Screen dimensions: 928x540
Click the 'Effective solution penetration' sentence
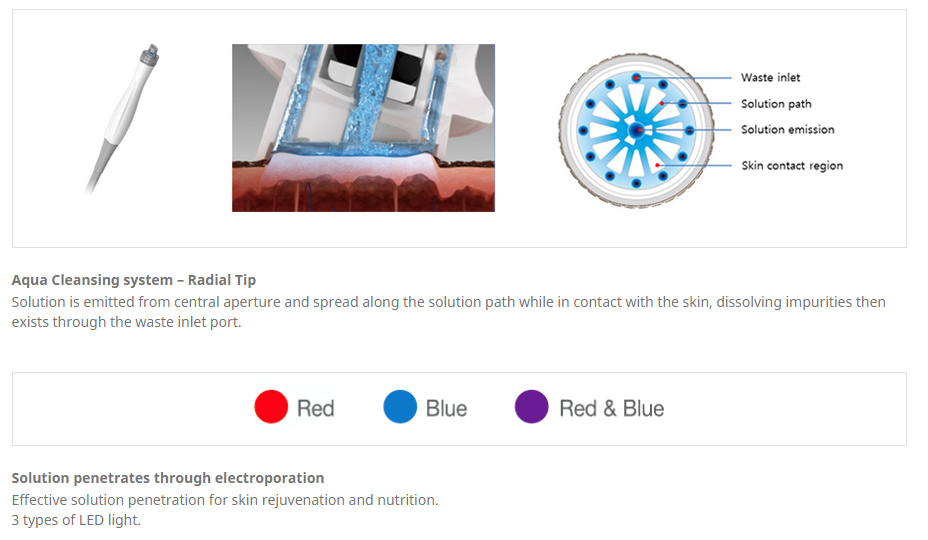coord(225,500)
